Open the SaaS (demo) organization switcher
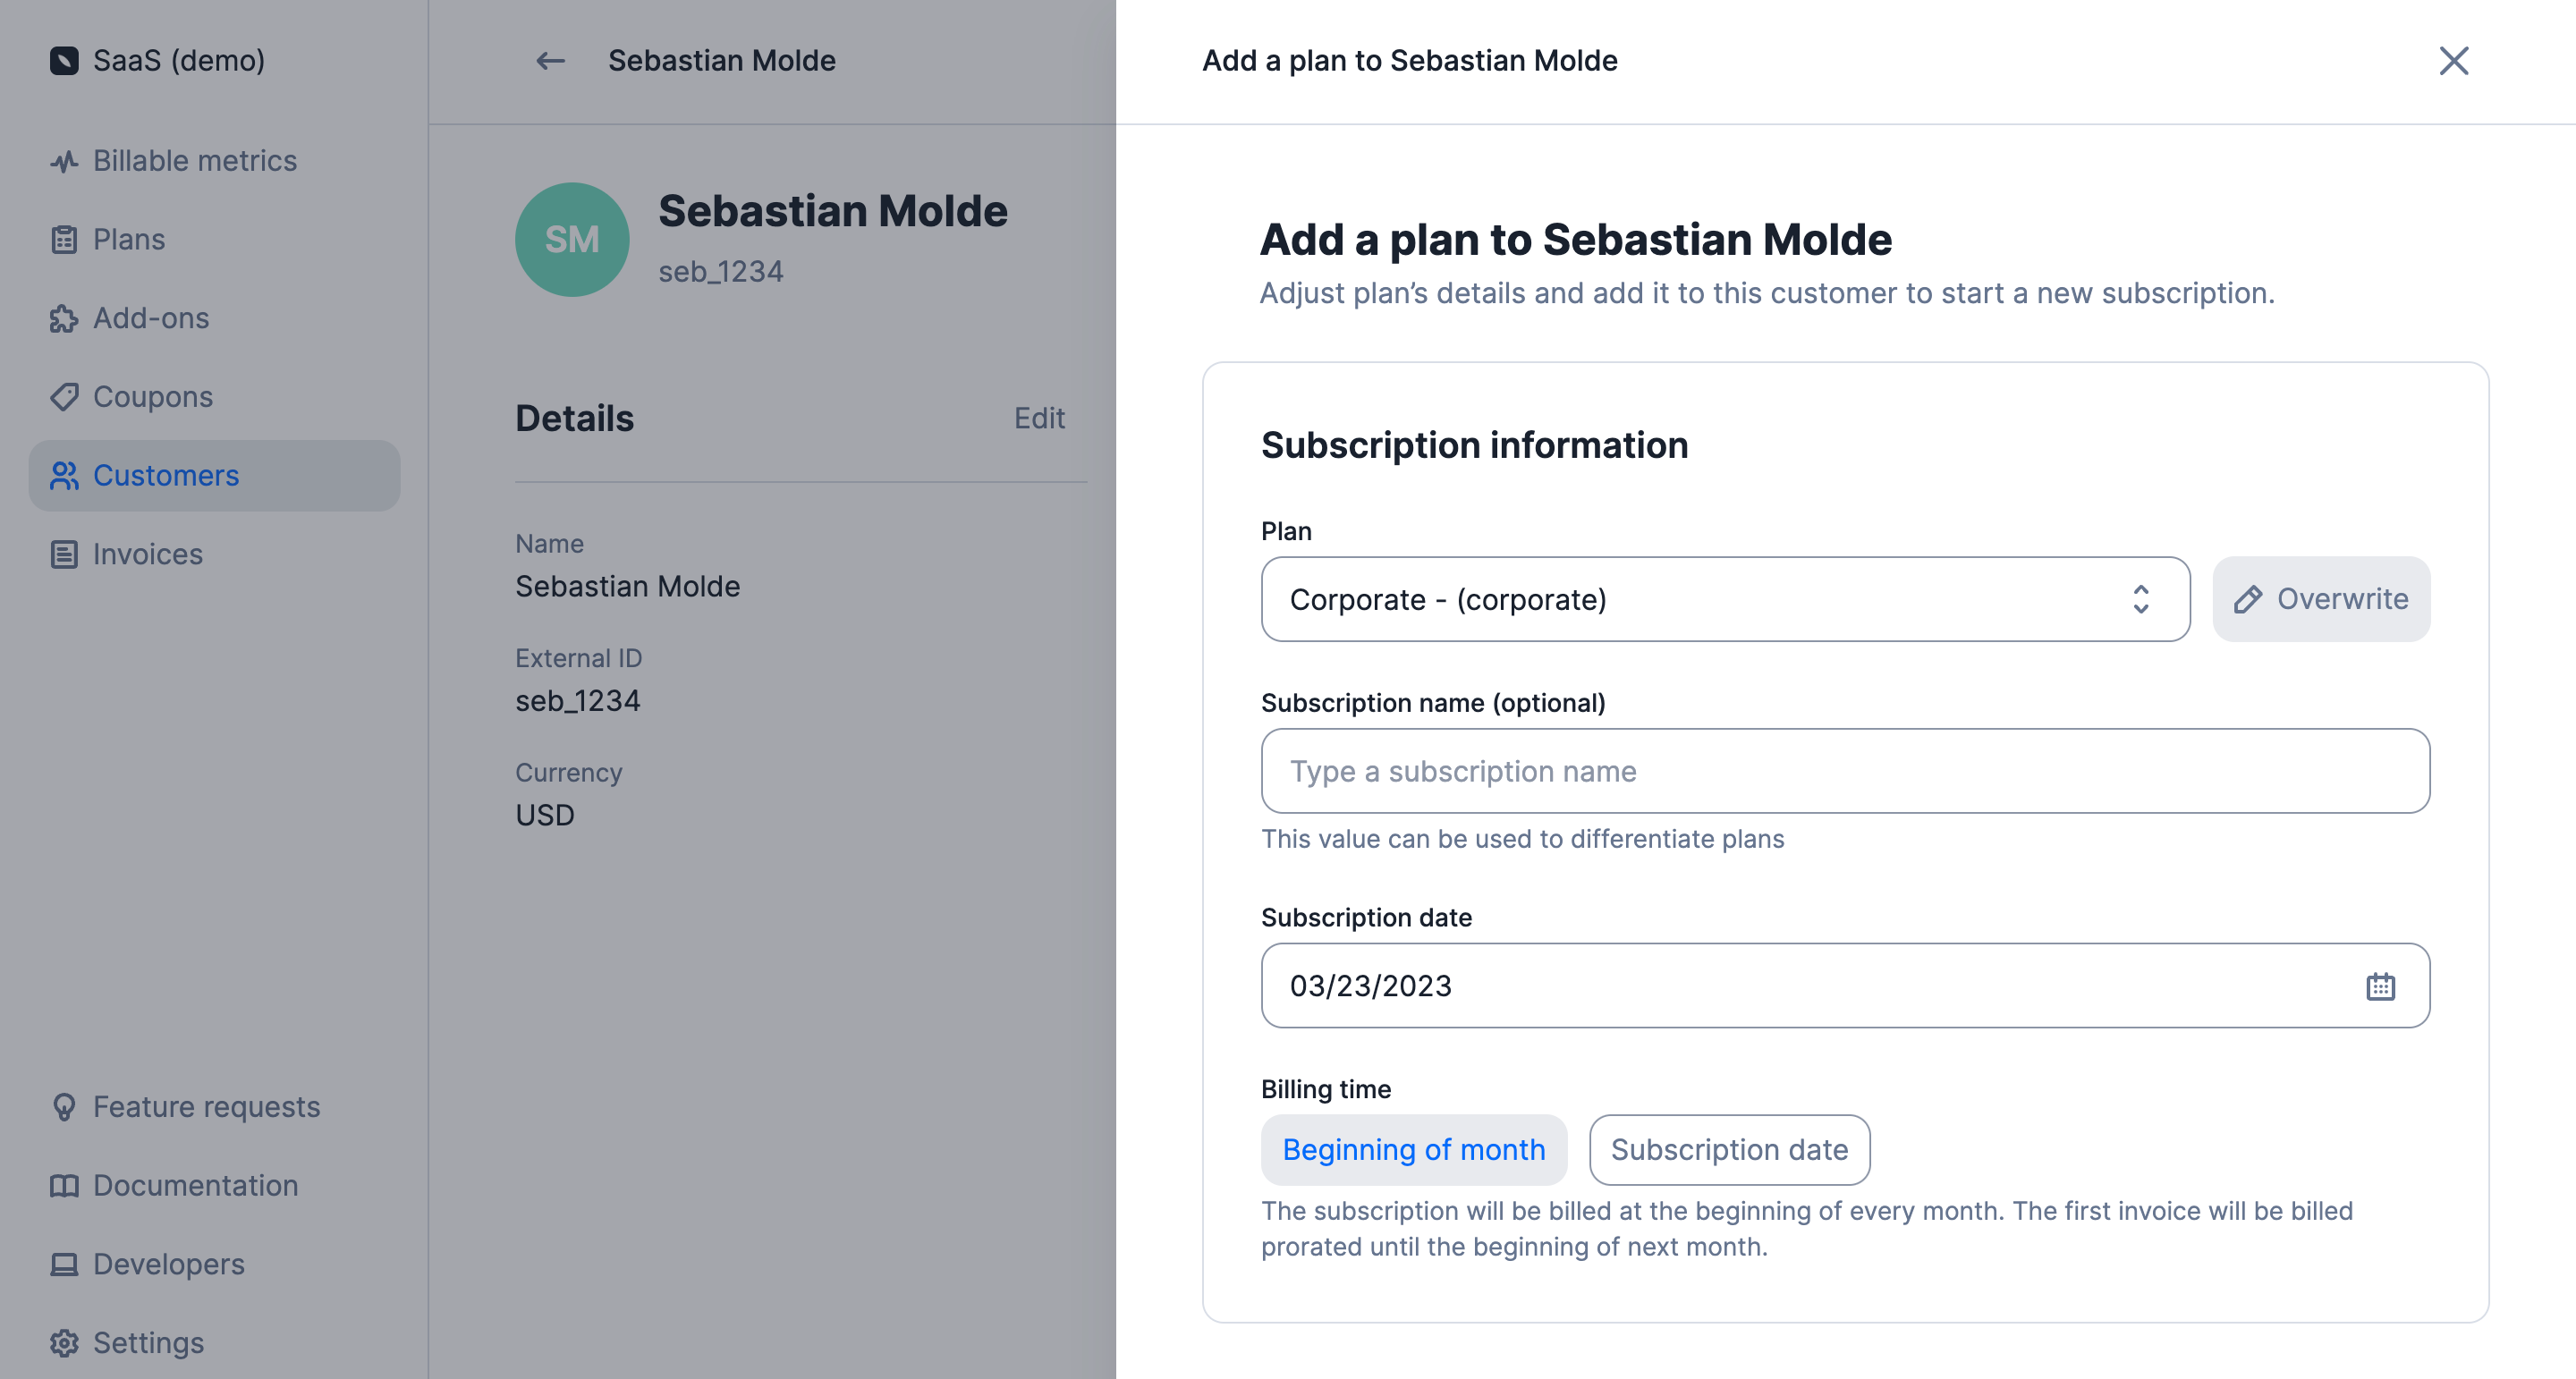 tap(158, 61)
